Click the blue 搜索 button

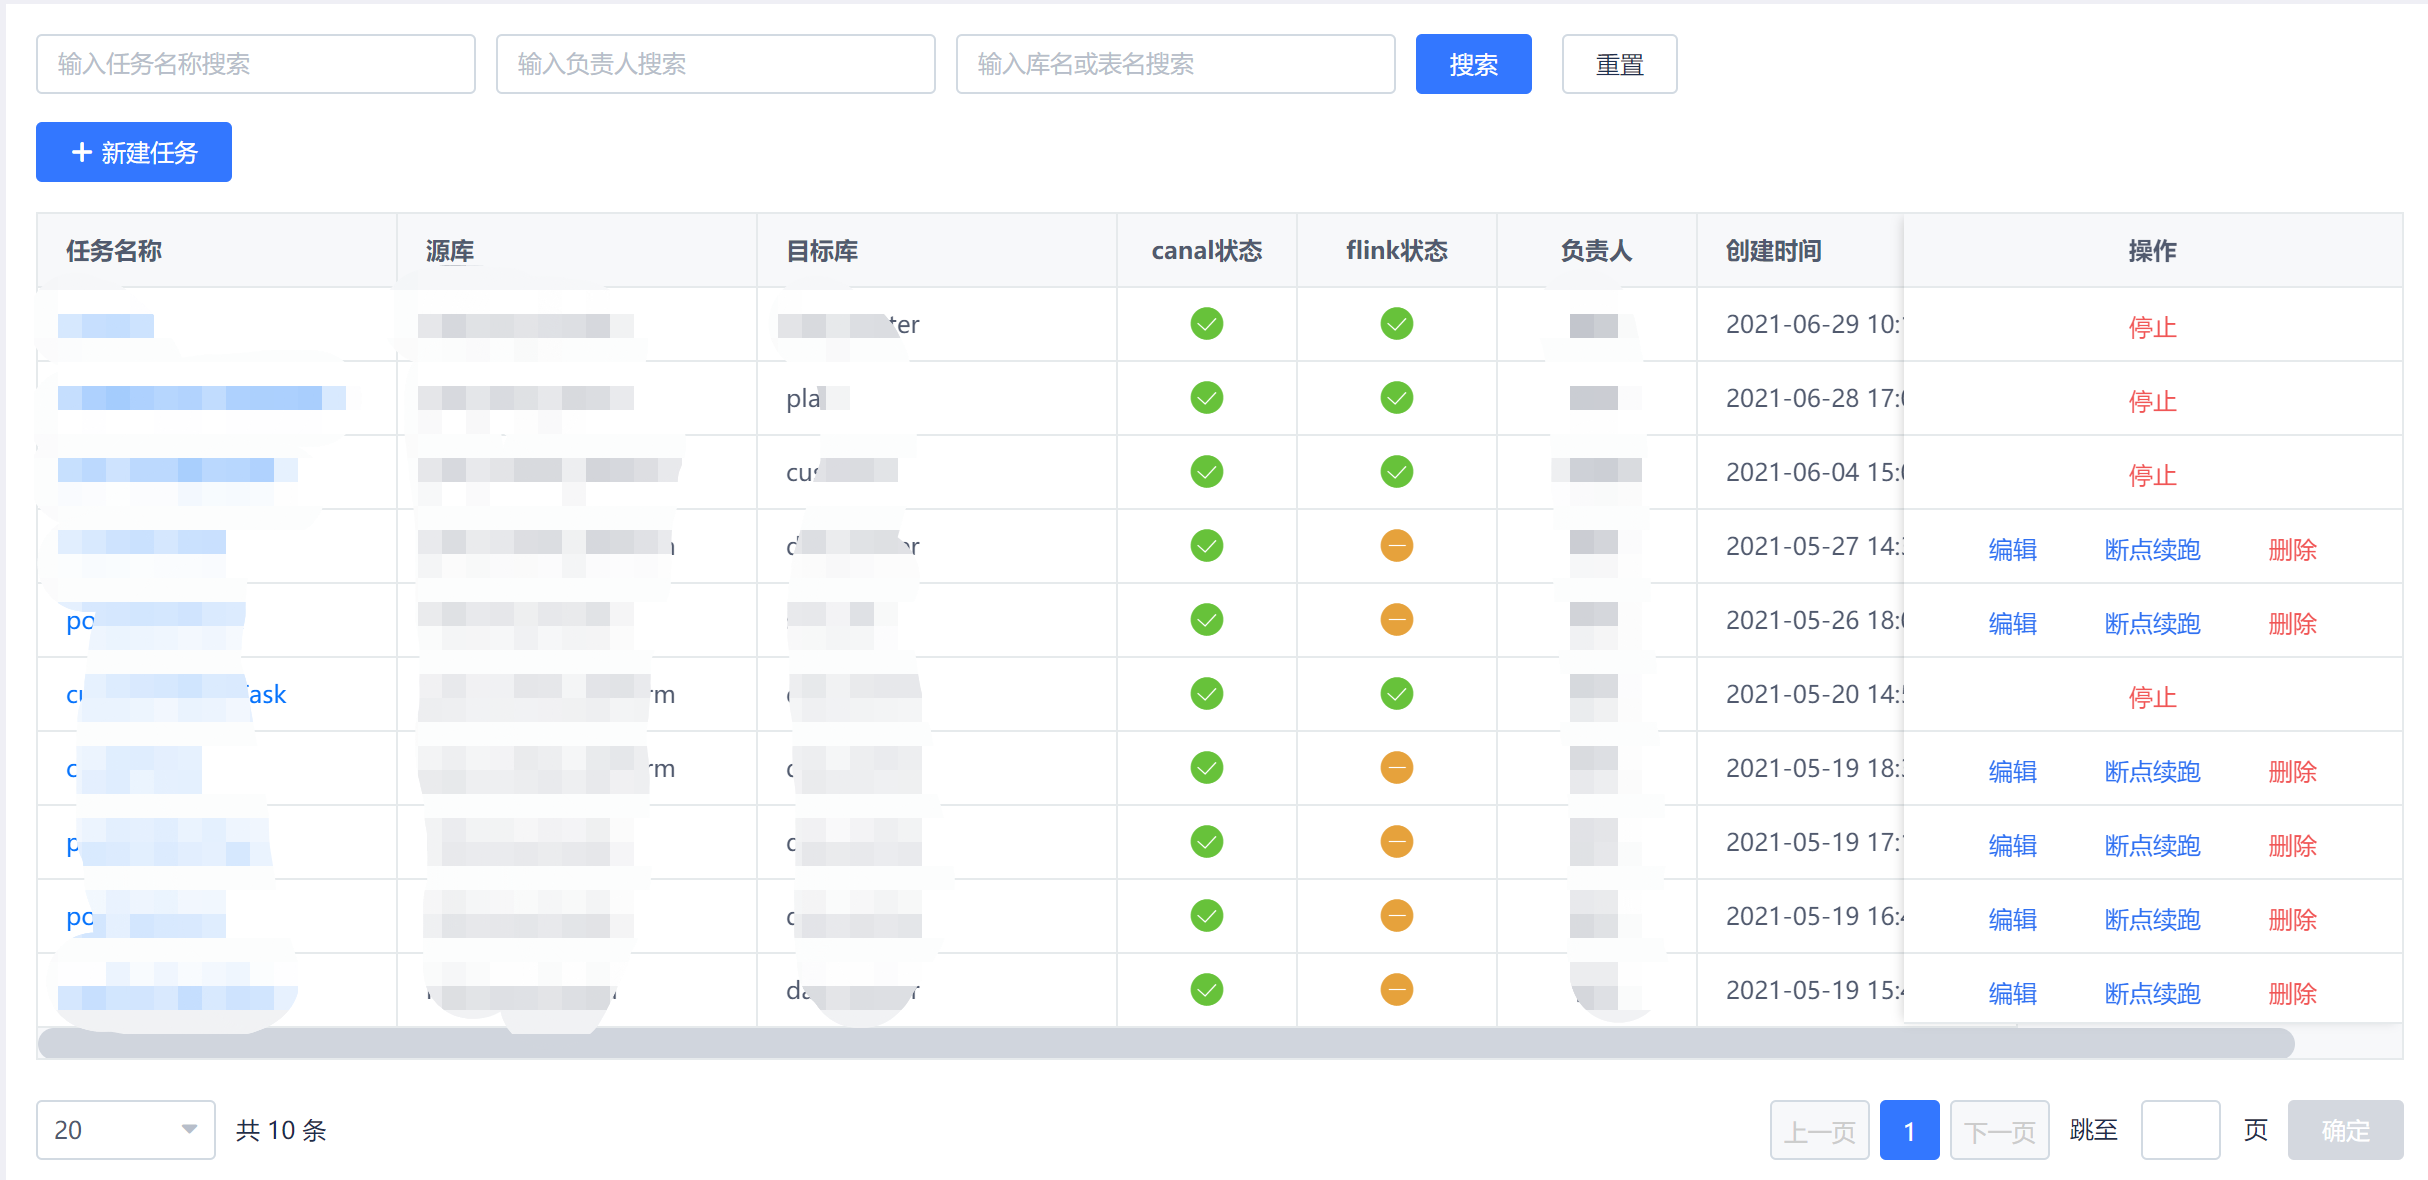point(1473,64)
